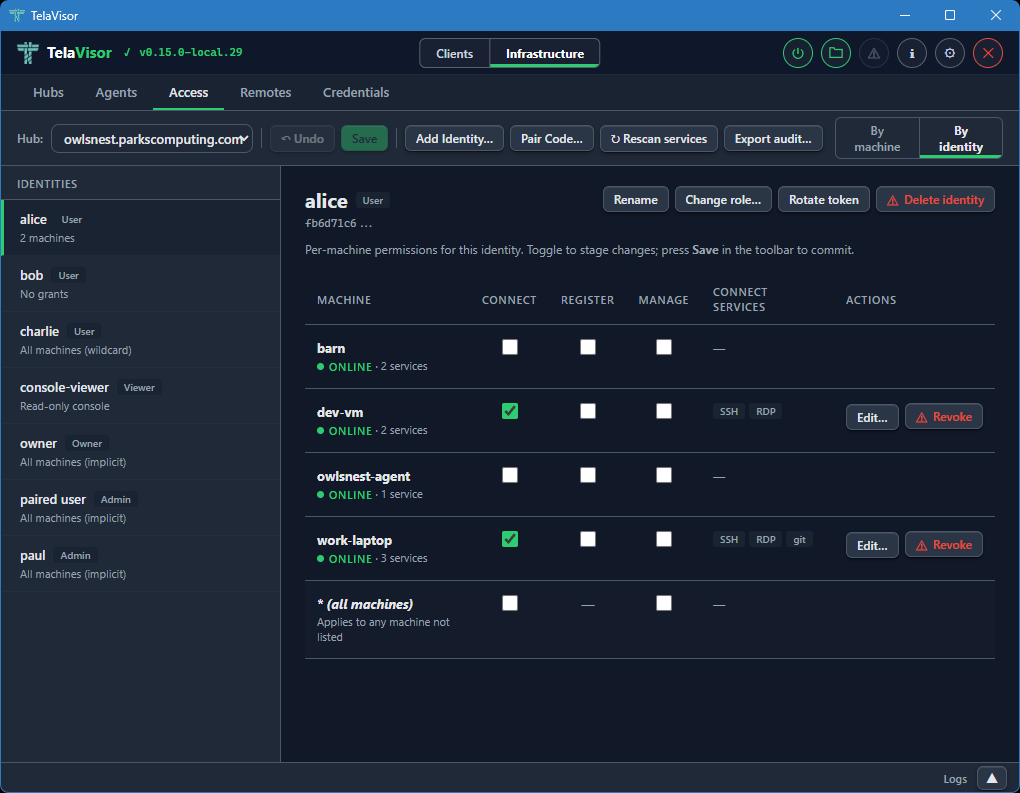Toggle Manage checkbox for dev-vm

point(664,411)
